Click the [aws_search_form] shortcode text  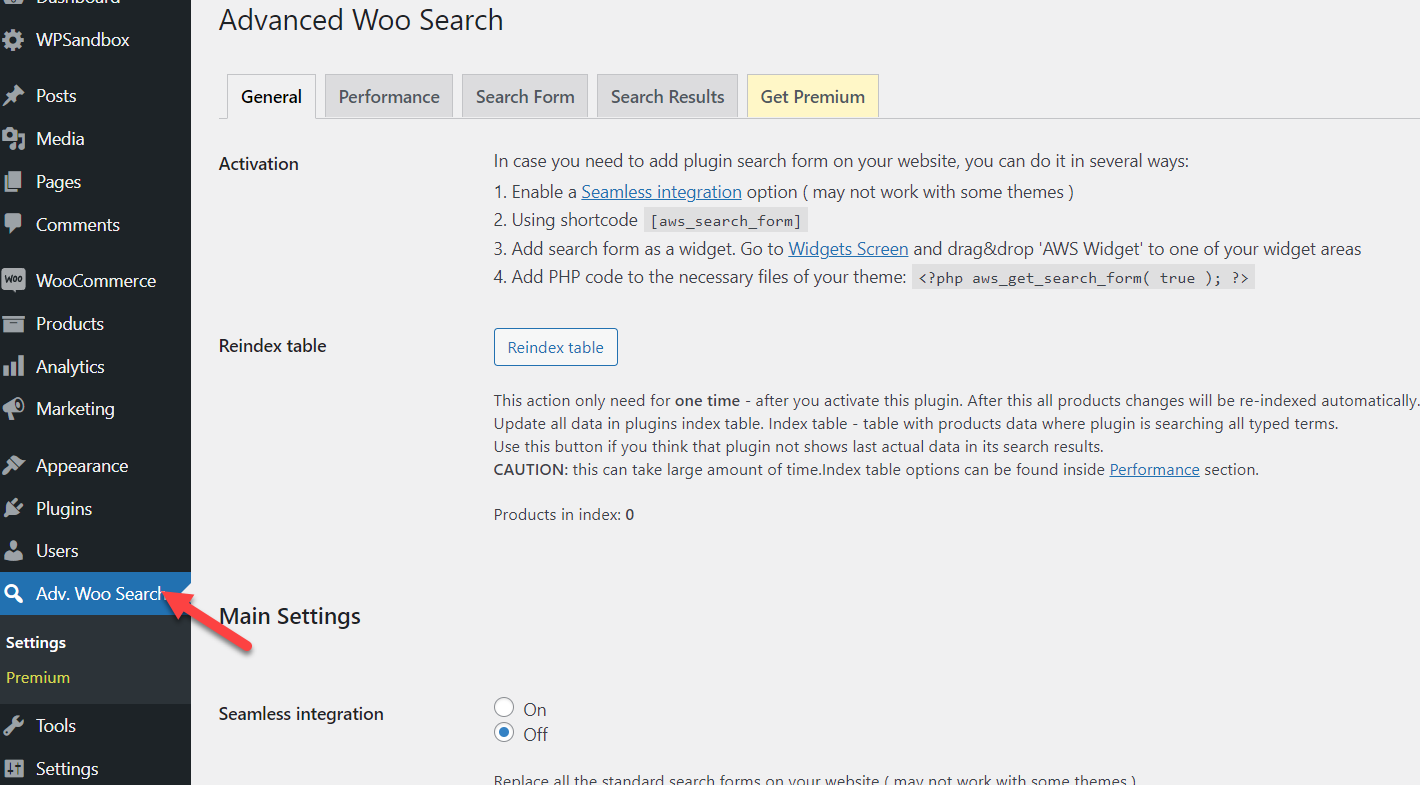(x=726, y=221)
